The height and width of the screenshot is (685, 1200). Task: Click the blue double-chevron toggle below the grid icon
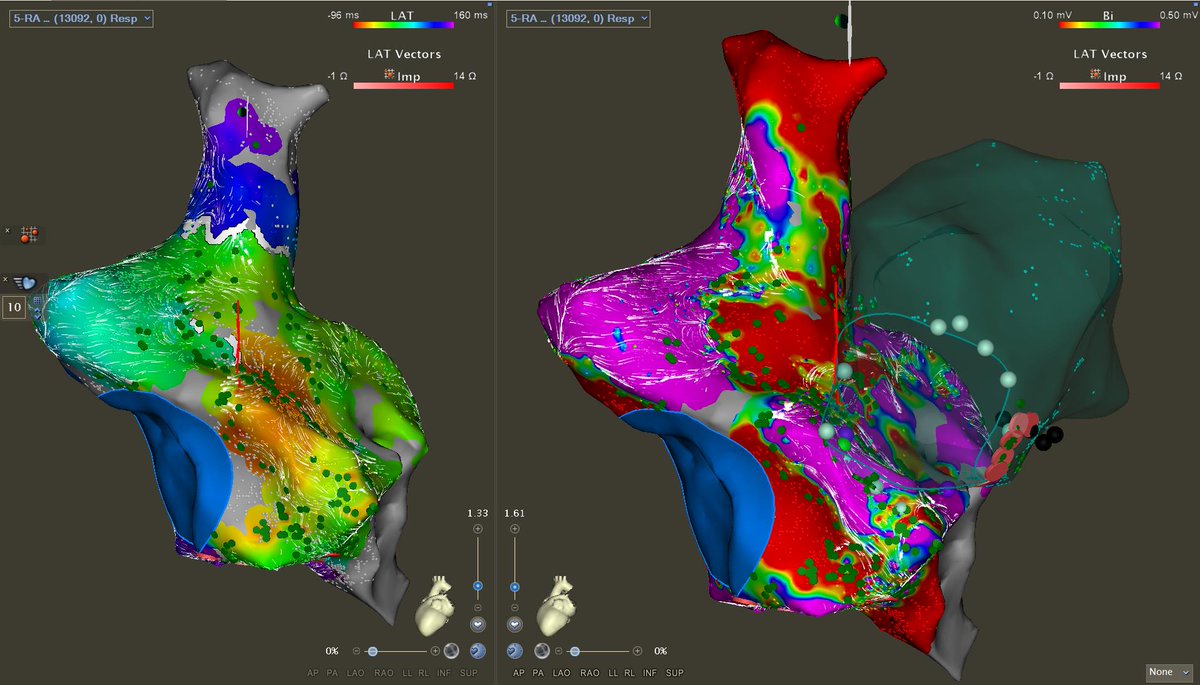pos(37,313)
